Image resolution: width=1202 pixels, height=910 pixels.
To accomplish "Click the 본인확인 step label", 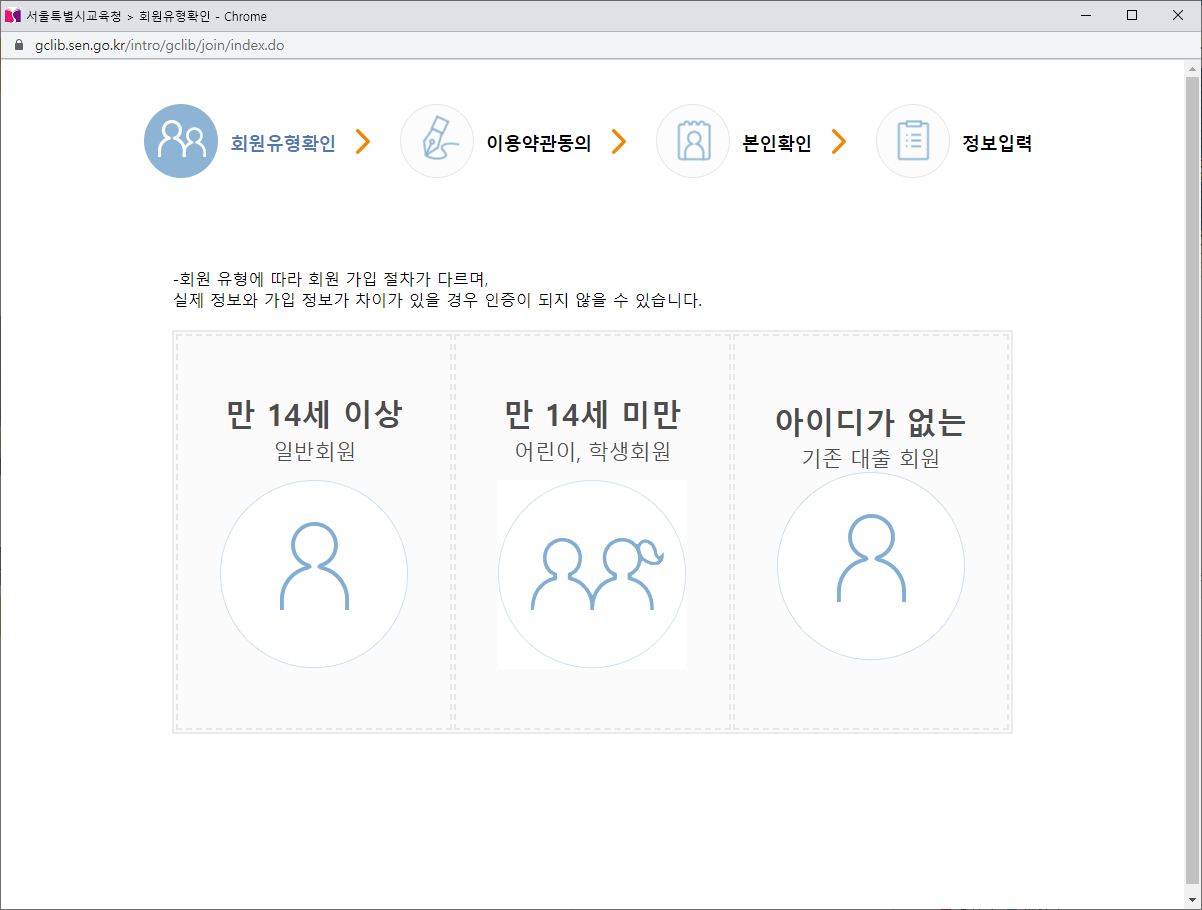I will [x=777, y=143].
